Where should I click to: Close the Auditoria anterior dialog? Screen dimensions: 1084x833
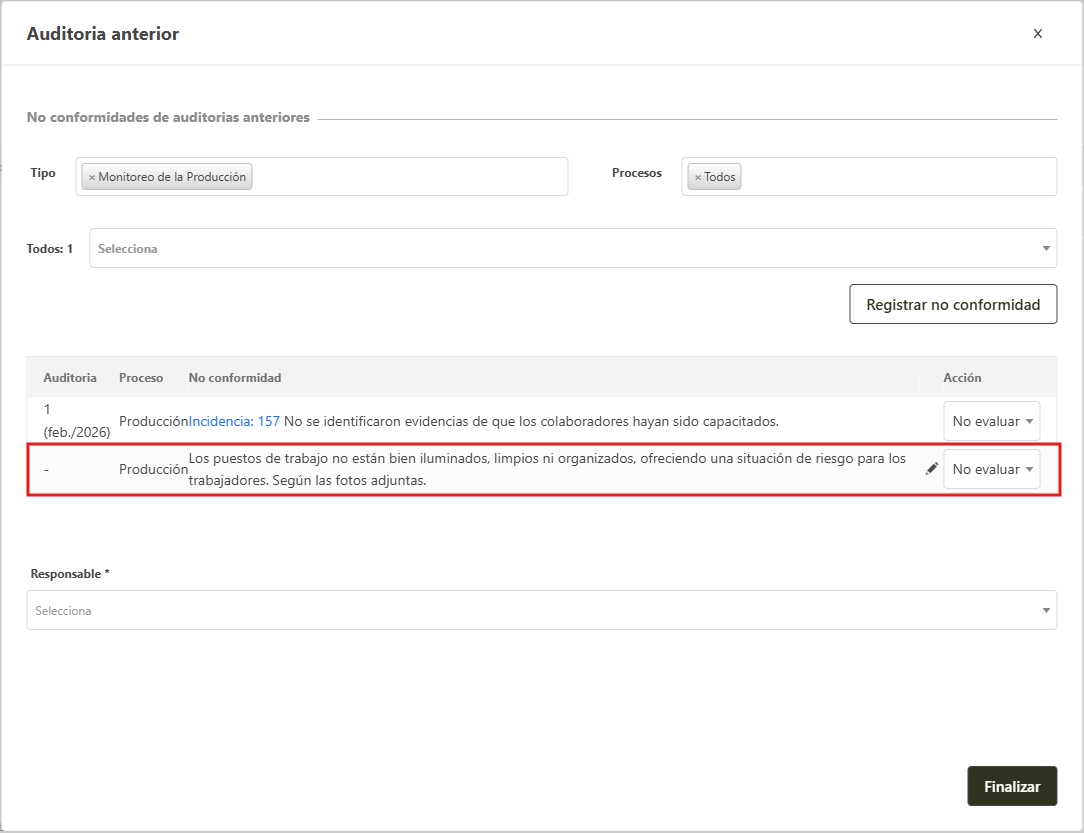1037,33
